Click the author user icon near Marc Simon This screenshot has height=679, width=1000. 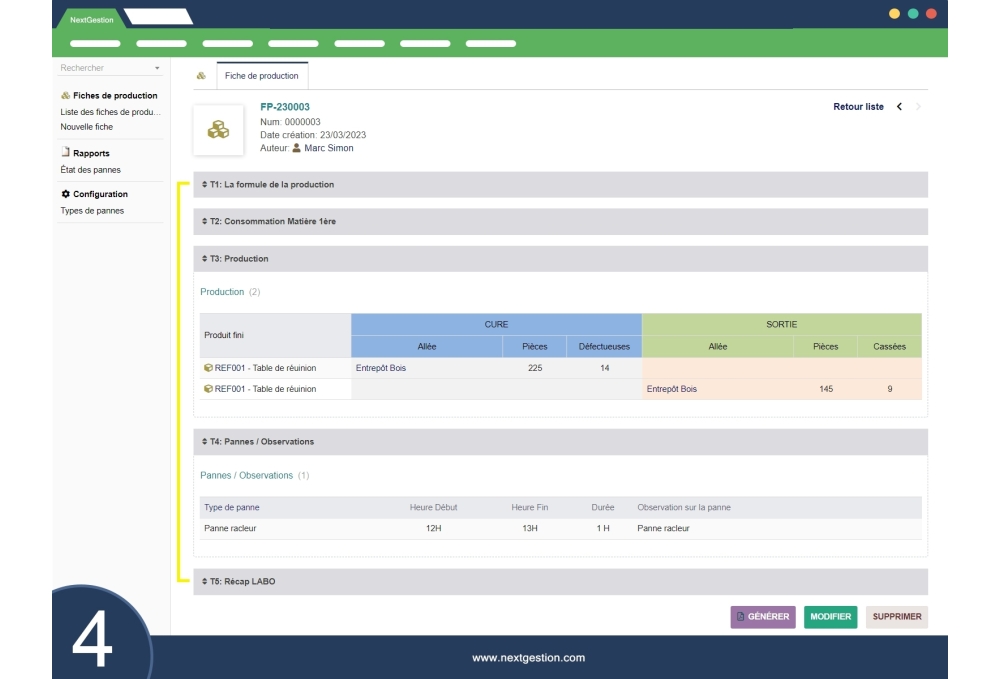coord(297,148)
